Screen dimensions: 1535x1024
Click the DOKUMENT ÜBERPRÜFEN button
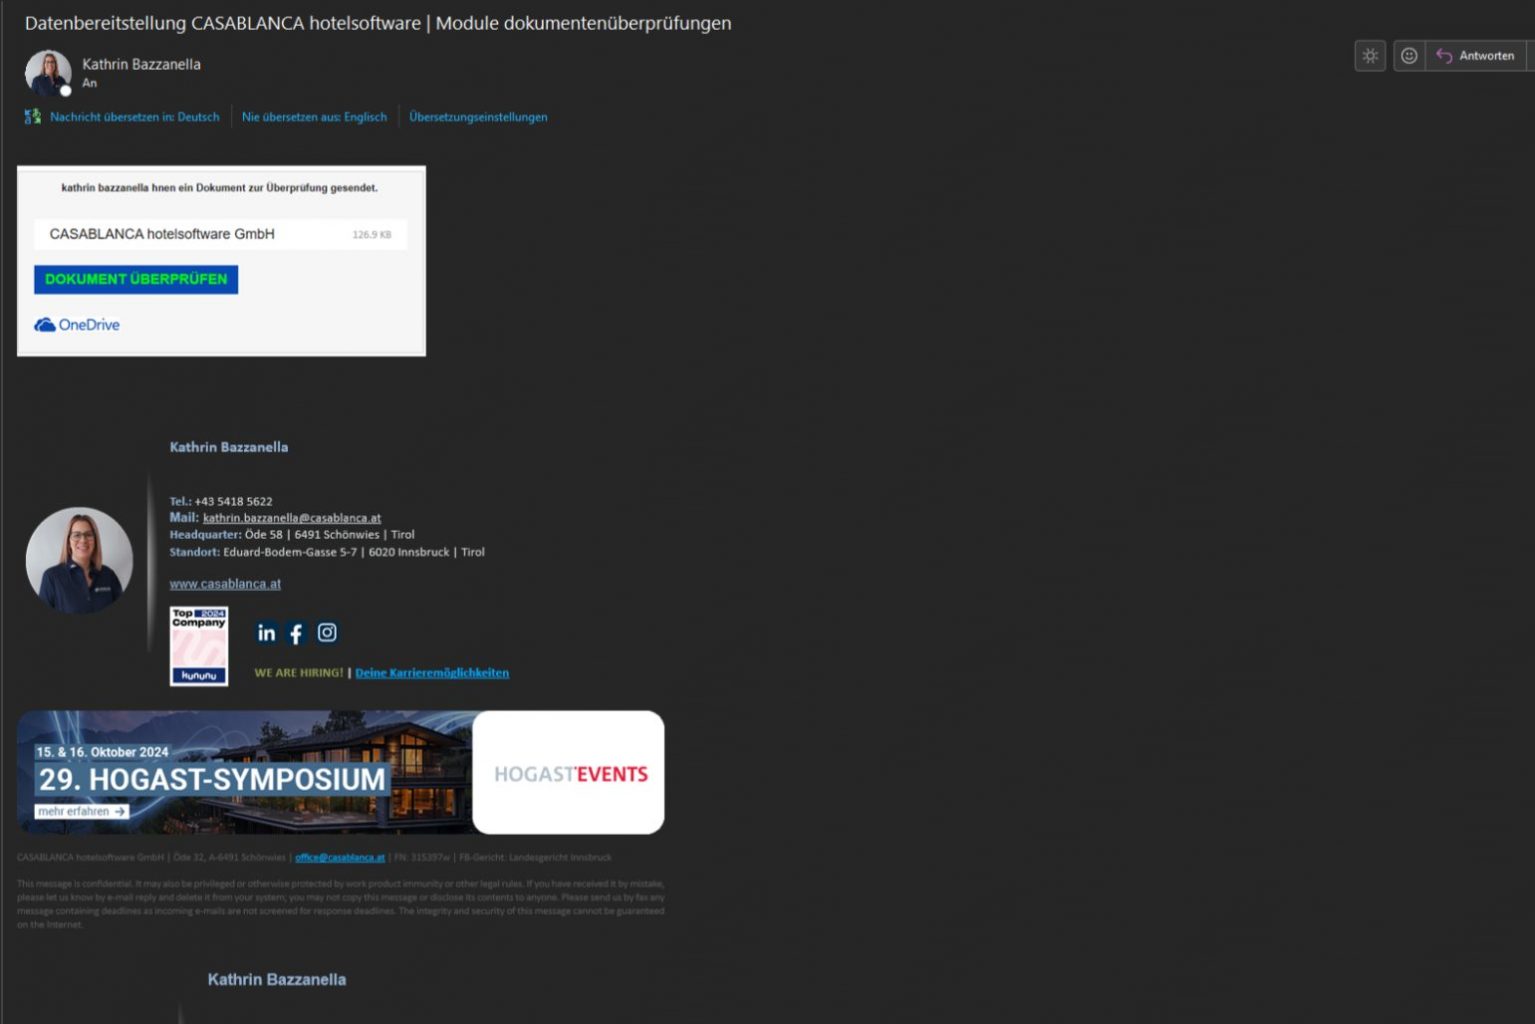(x=136, y=279)
